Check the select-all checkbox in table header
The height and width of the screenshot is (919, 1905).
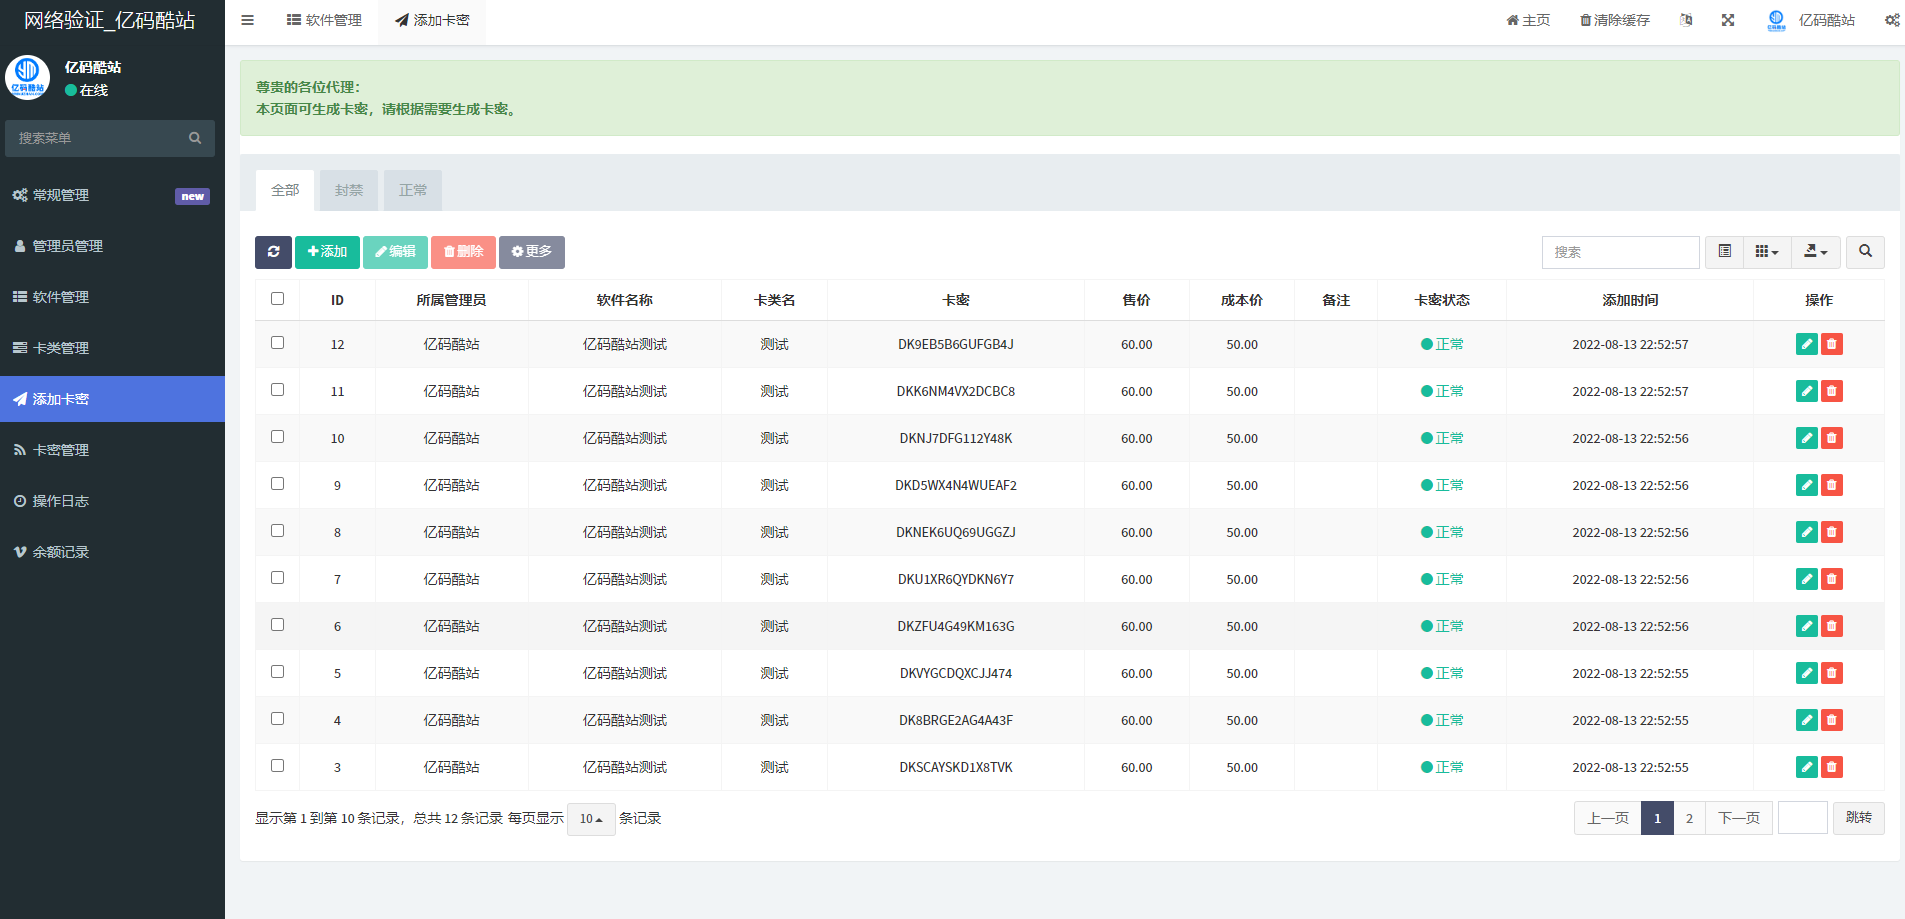(278, 299)
